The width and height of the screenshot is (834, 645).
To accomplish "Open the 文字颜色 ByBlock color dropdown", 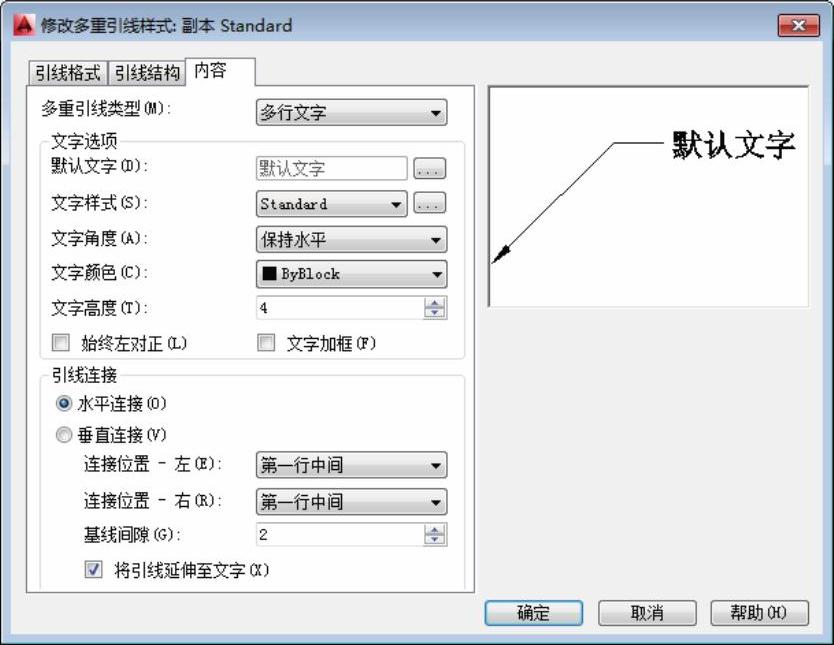I will pos(351,274).
